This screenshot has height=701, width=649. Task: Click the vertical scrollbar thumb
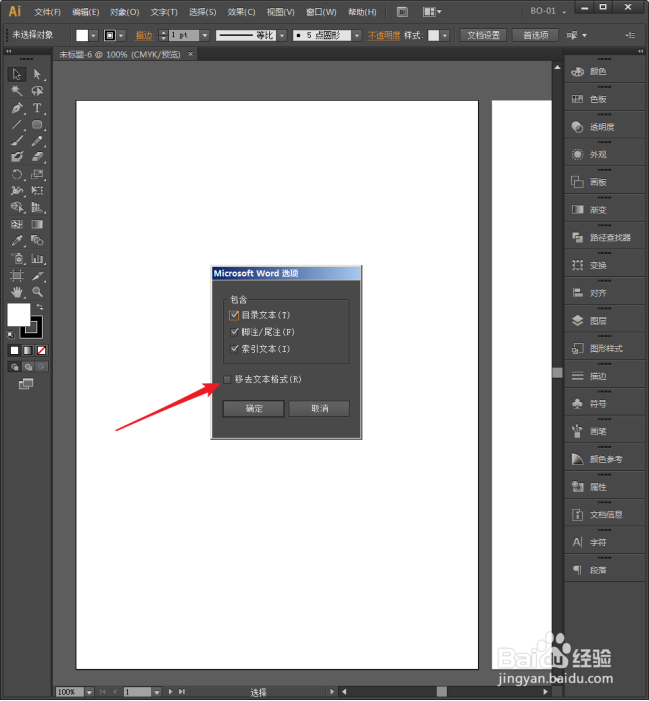tap(557, 372)
